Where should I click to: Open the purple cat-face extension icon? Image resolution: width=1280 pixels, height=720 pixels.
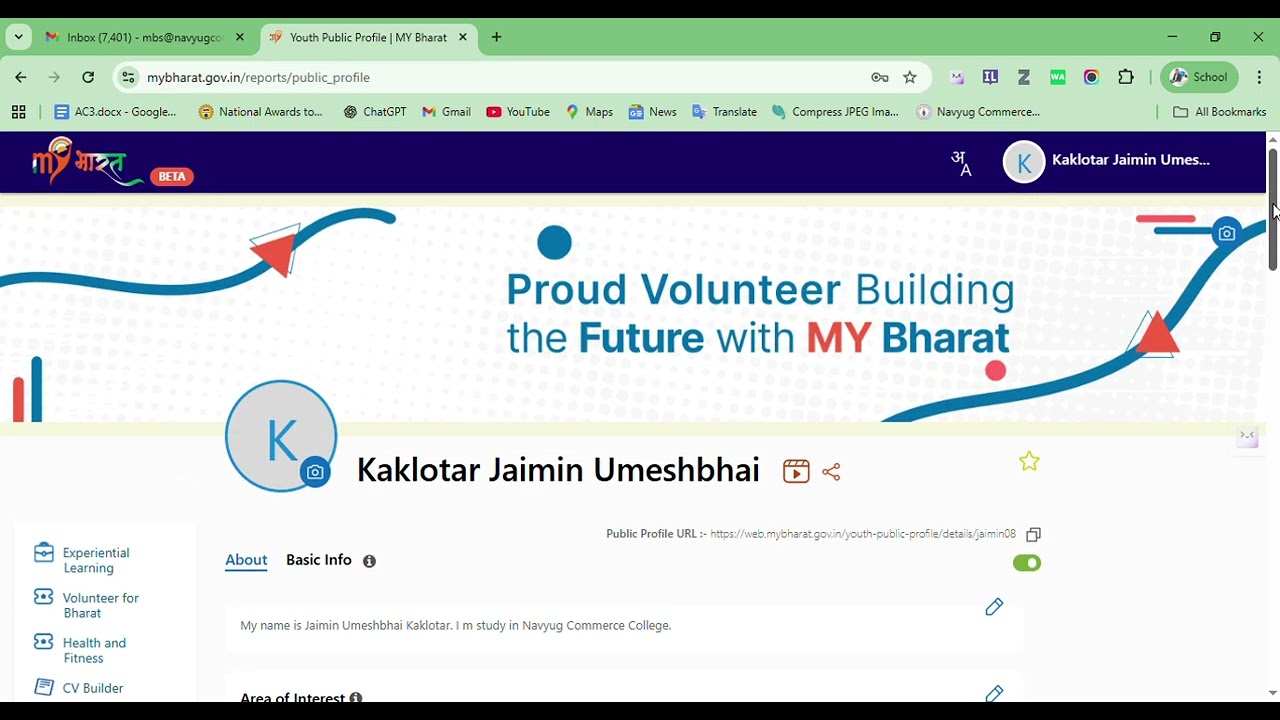[957, 77]
